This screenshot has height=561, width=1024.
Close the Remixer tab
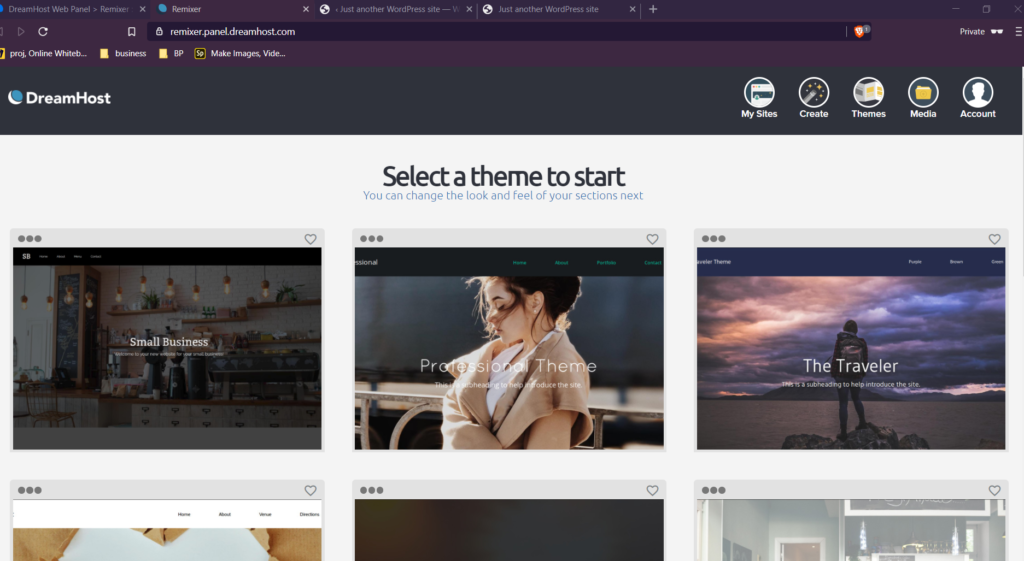pos(306,9)
